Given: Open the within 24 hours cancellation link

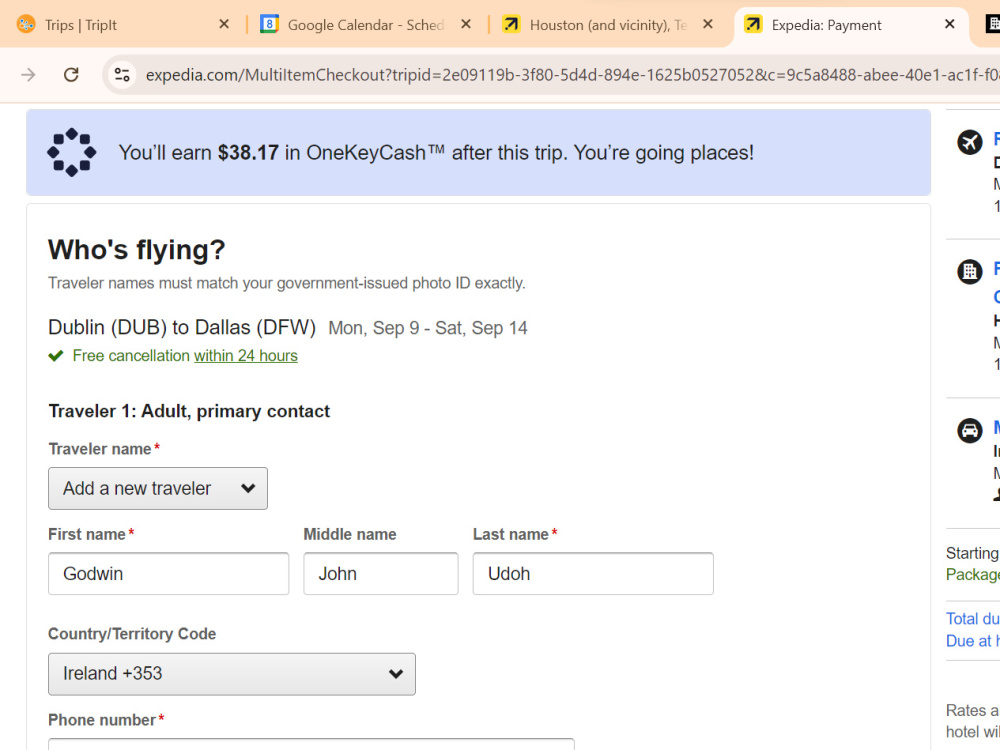Looking at the screenshot, I should 246,356.
